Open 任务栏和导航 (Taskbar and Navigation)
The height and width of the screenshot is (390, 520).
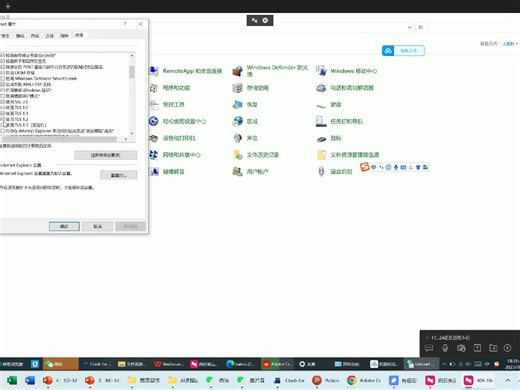[339, 121]
